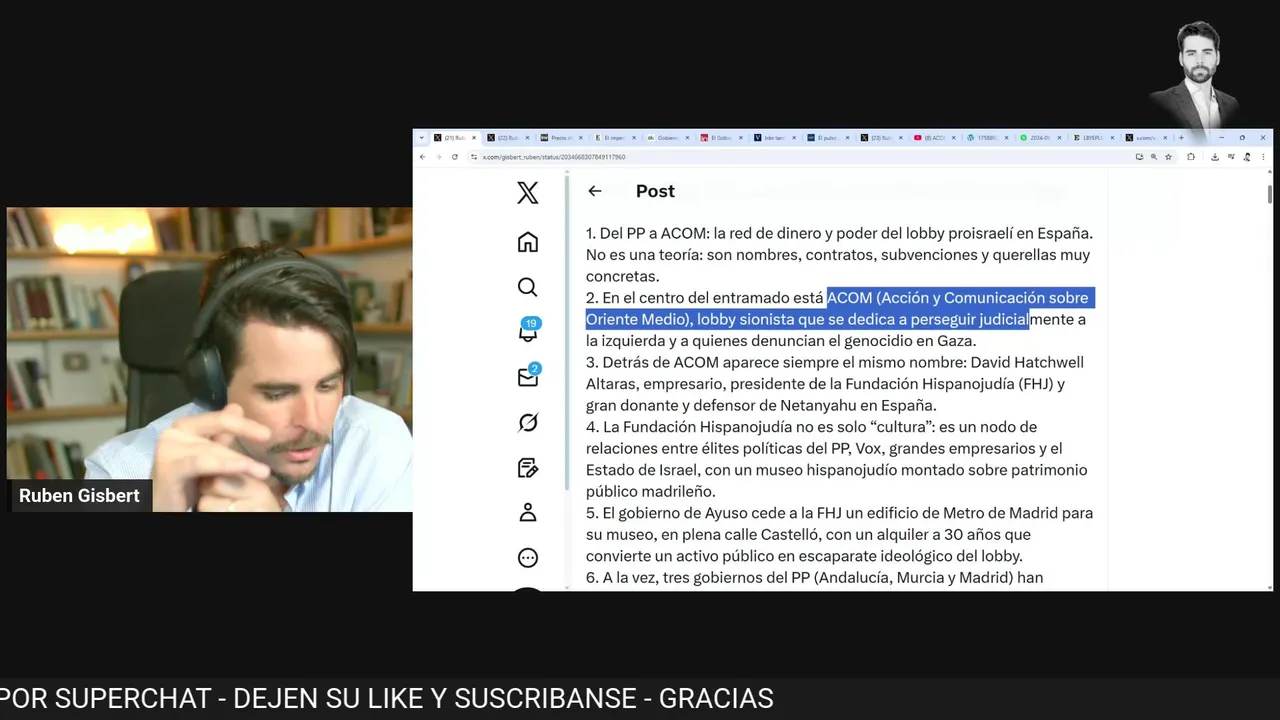Select the '(21) Rub' X tab
Image resolution: width=1280 pixels, height=720 pixels.
tap(454, 138)
